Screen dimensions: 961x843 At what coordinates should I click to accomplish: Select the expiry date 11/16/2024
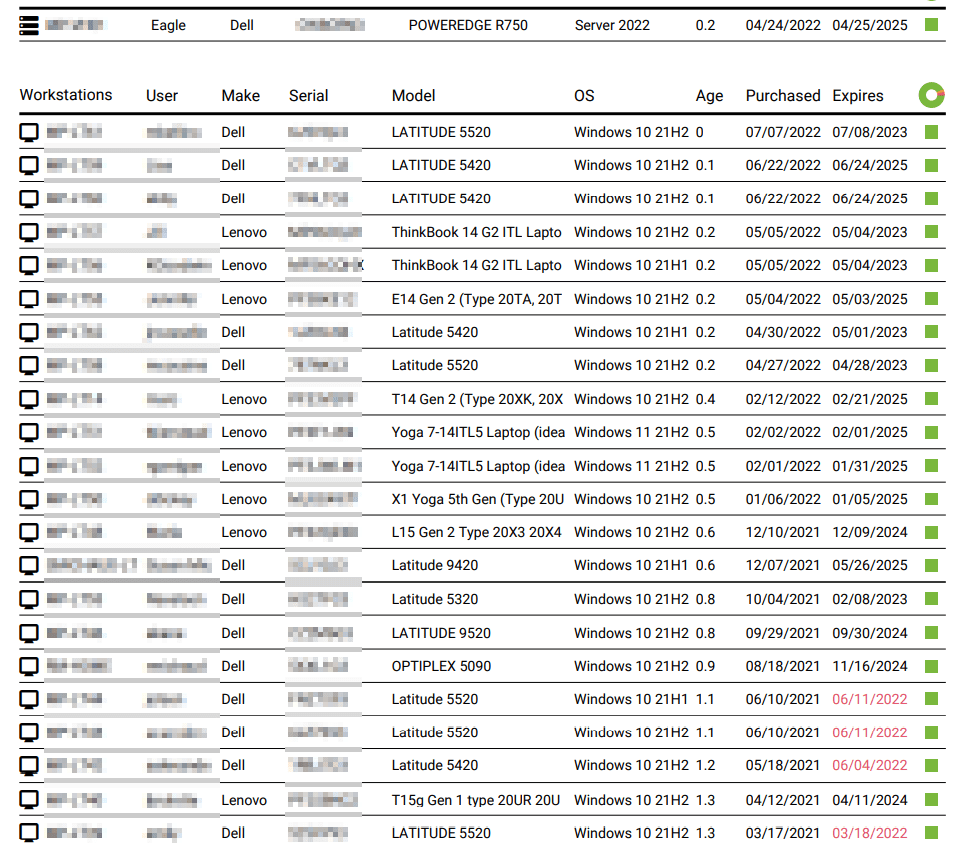click(870, 666)
